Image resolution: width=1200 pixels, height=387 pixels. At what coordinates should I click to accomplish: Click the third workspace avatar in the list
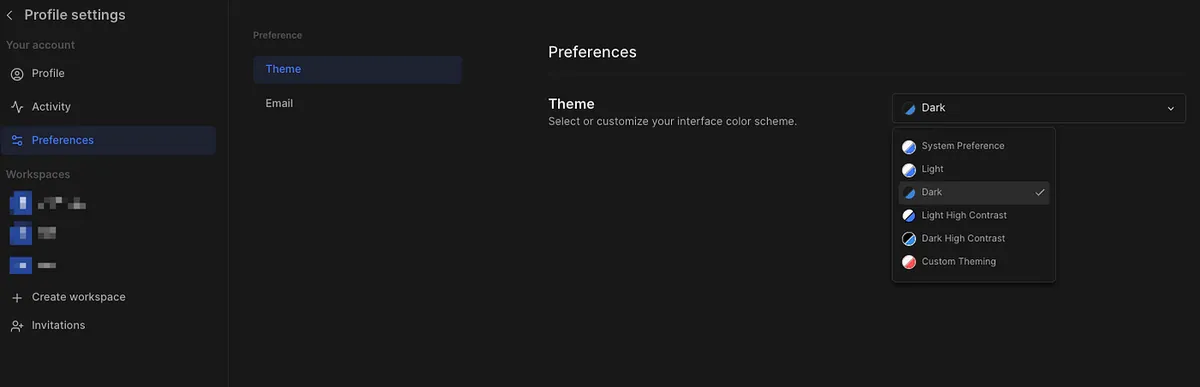pos(21,266)
